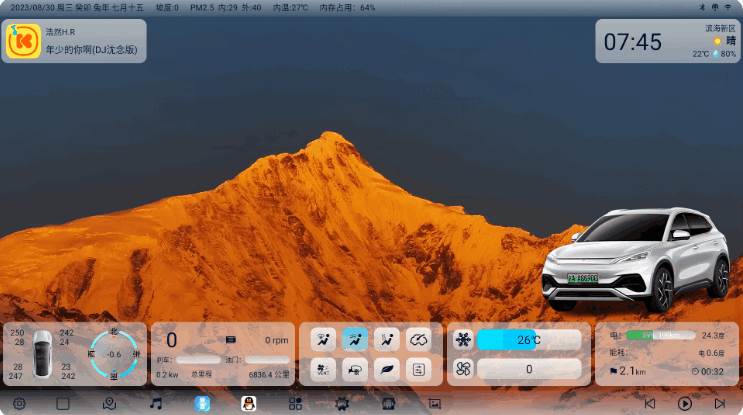The height and width of the screenshot is (415, 743).
Task: Adjust the fan speed bar showing 0
Action: click(x=528, y=369)
